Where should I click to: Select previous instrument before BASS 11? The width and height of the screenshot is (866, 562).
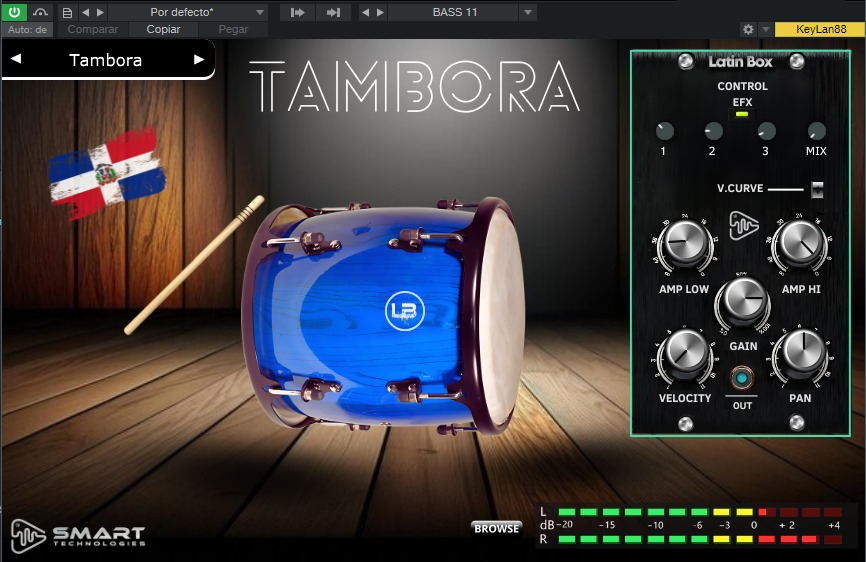tap(365, 12)
